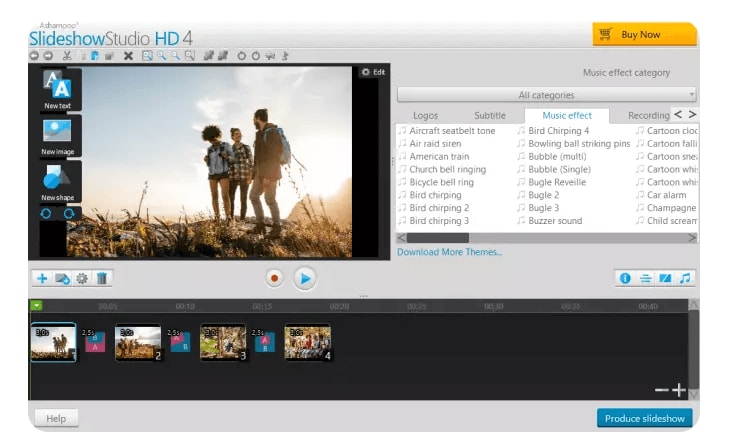The width and height of the screenshot is (732, 447).
Task: Click the highlighted zoom-to-fit magnifier icon
Action: click(x=147, y=56)
